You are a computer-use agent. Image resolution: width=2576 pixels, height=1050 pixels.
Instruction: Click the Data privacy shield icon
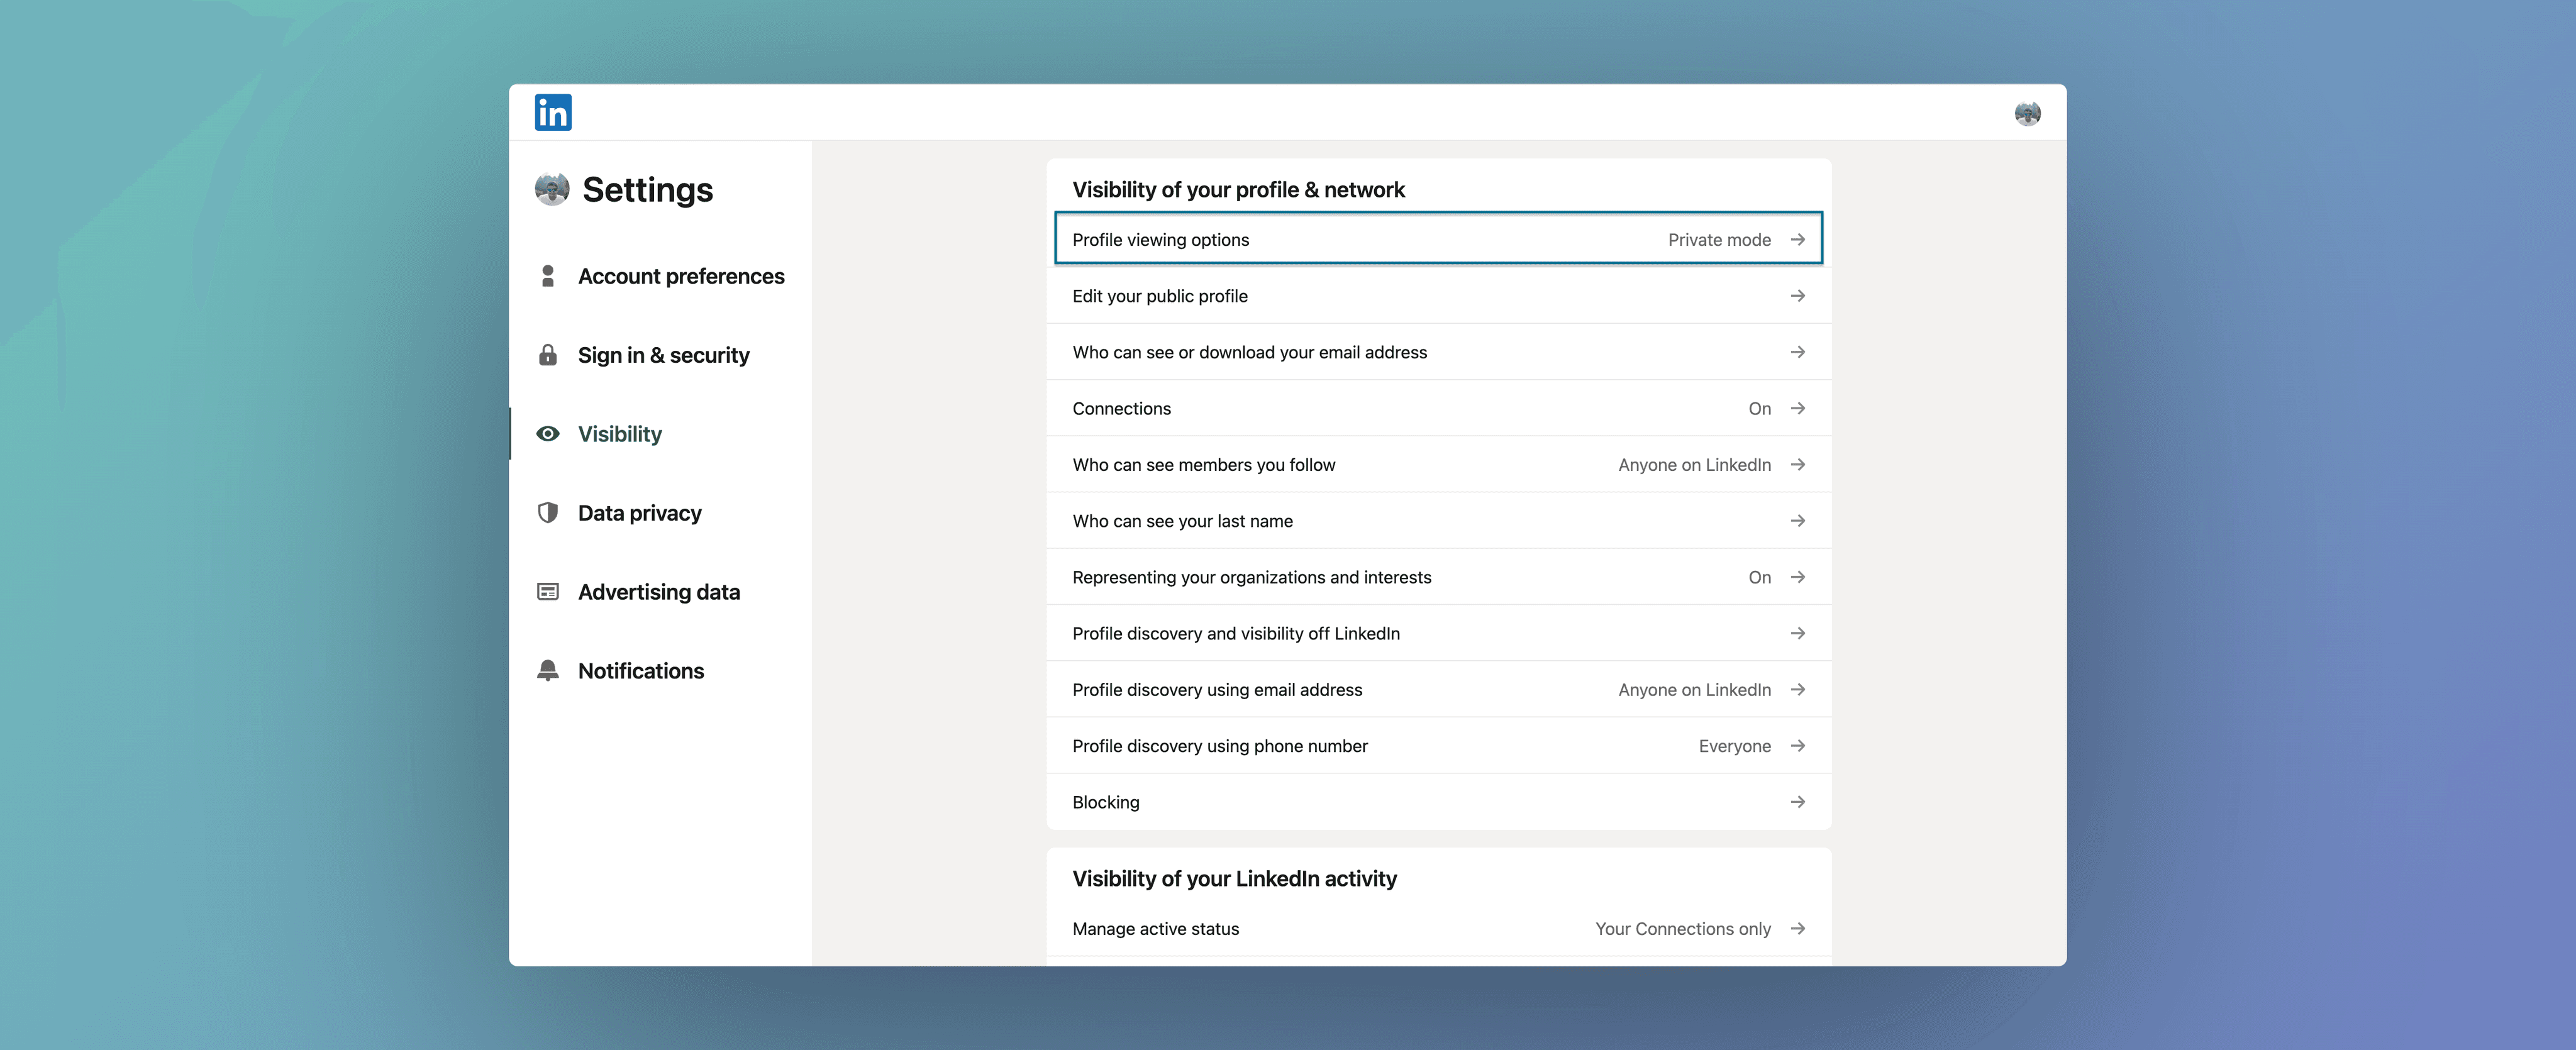coord(549,512)
